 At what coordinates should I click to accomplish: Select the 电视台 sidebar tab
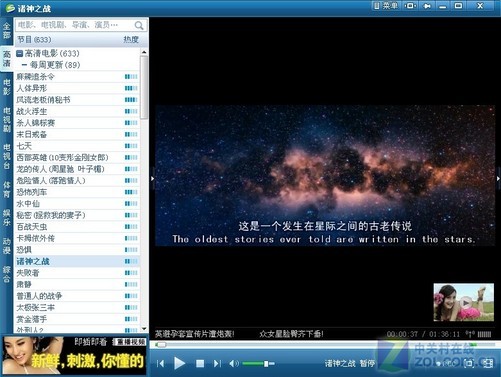pyautogui.click(x=6, y=156)
